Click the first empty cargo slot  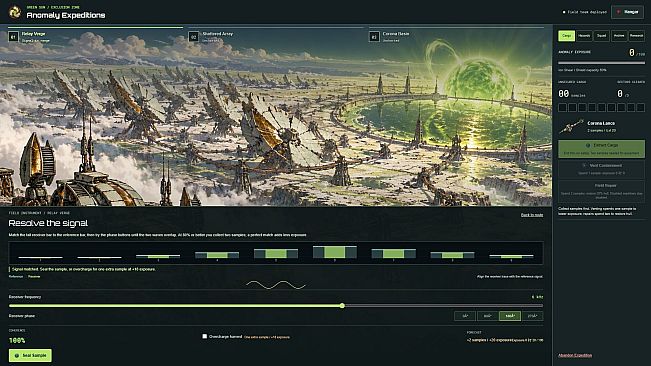(563, 107)
